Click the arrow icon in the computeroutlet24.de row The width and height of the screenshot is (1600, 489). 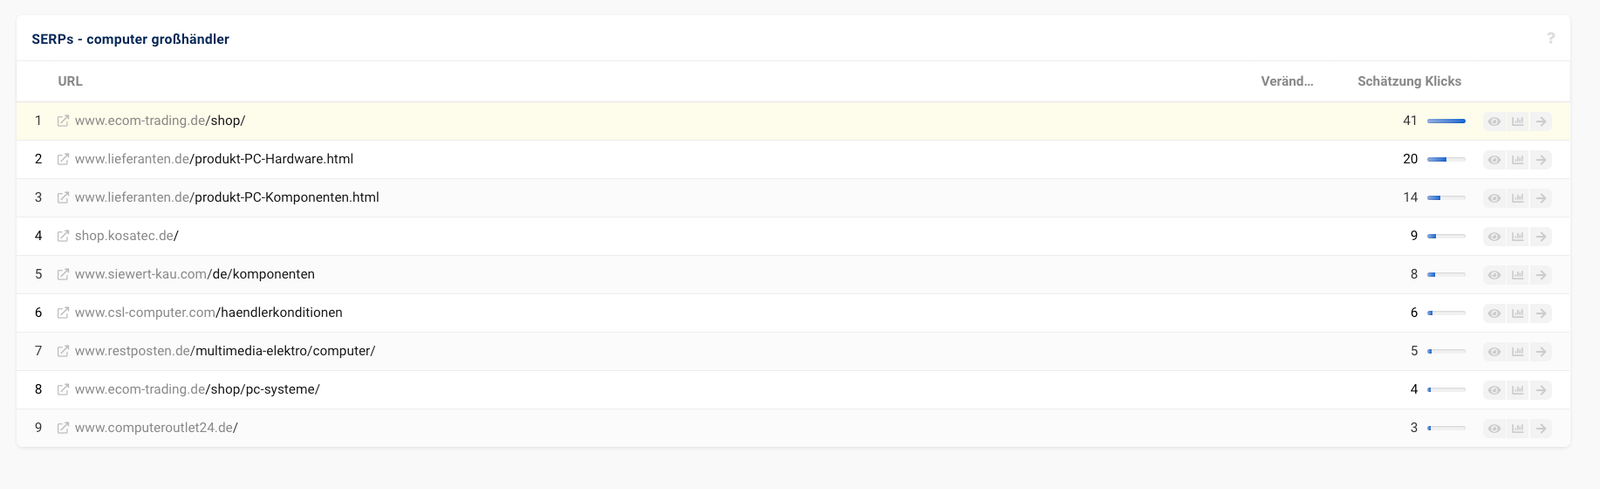(1541, 428)
